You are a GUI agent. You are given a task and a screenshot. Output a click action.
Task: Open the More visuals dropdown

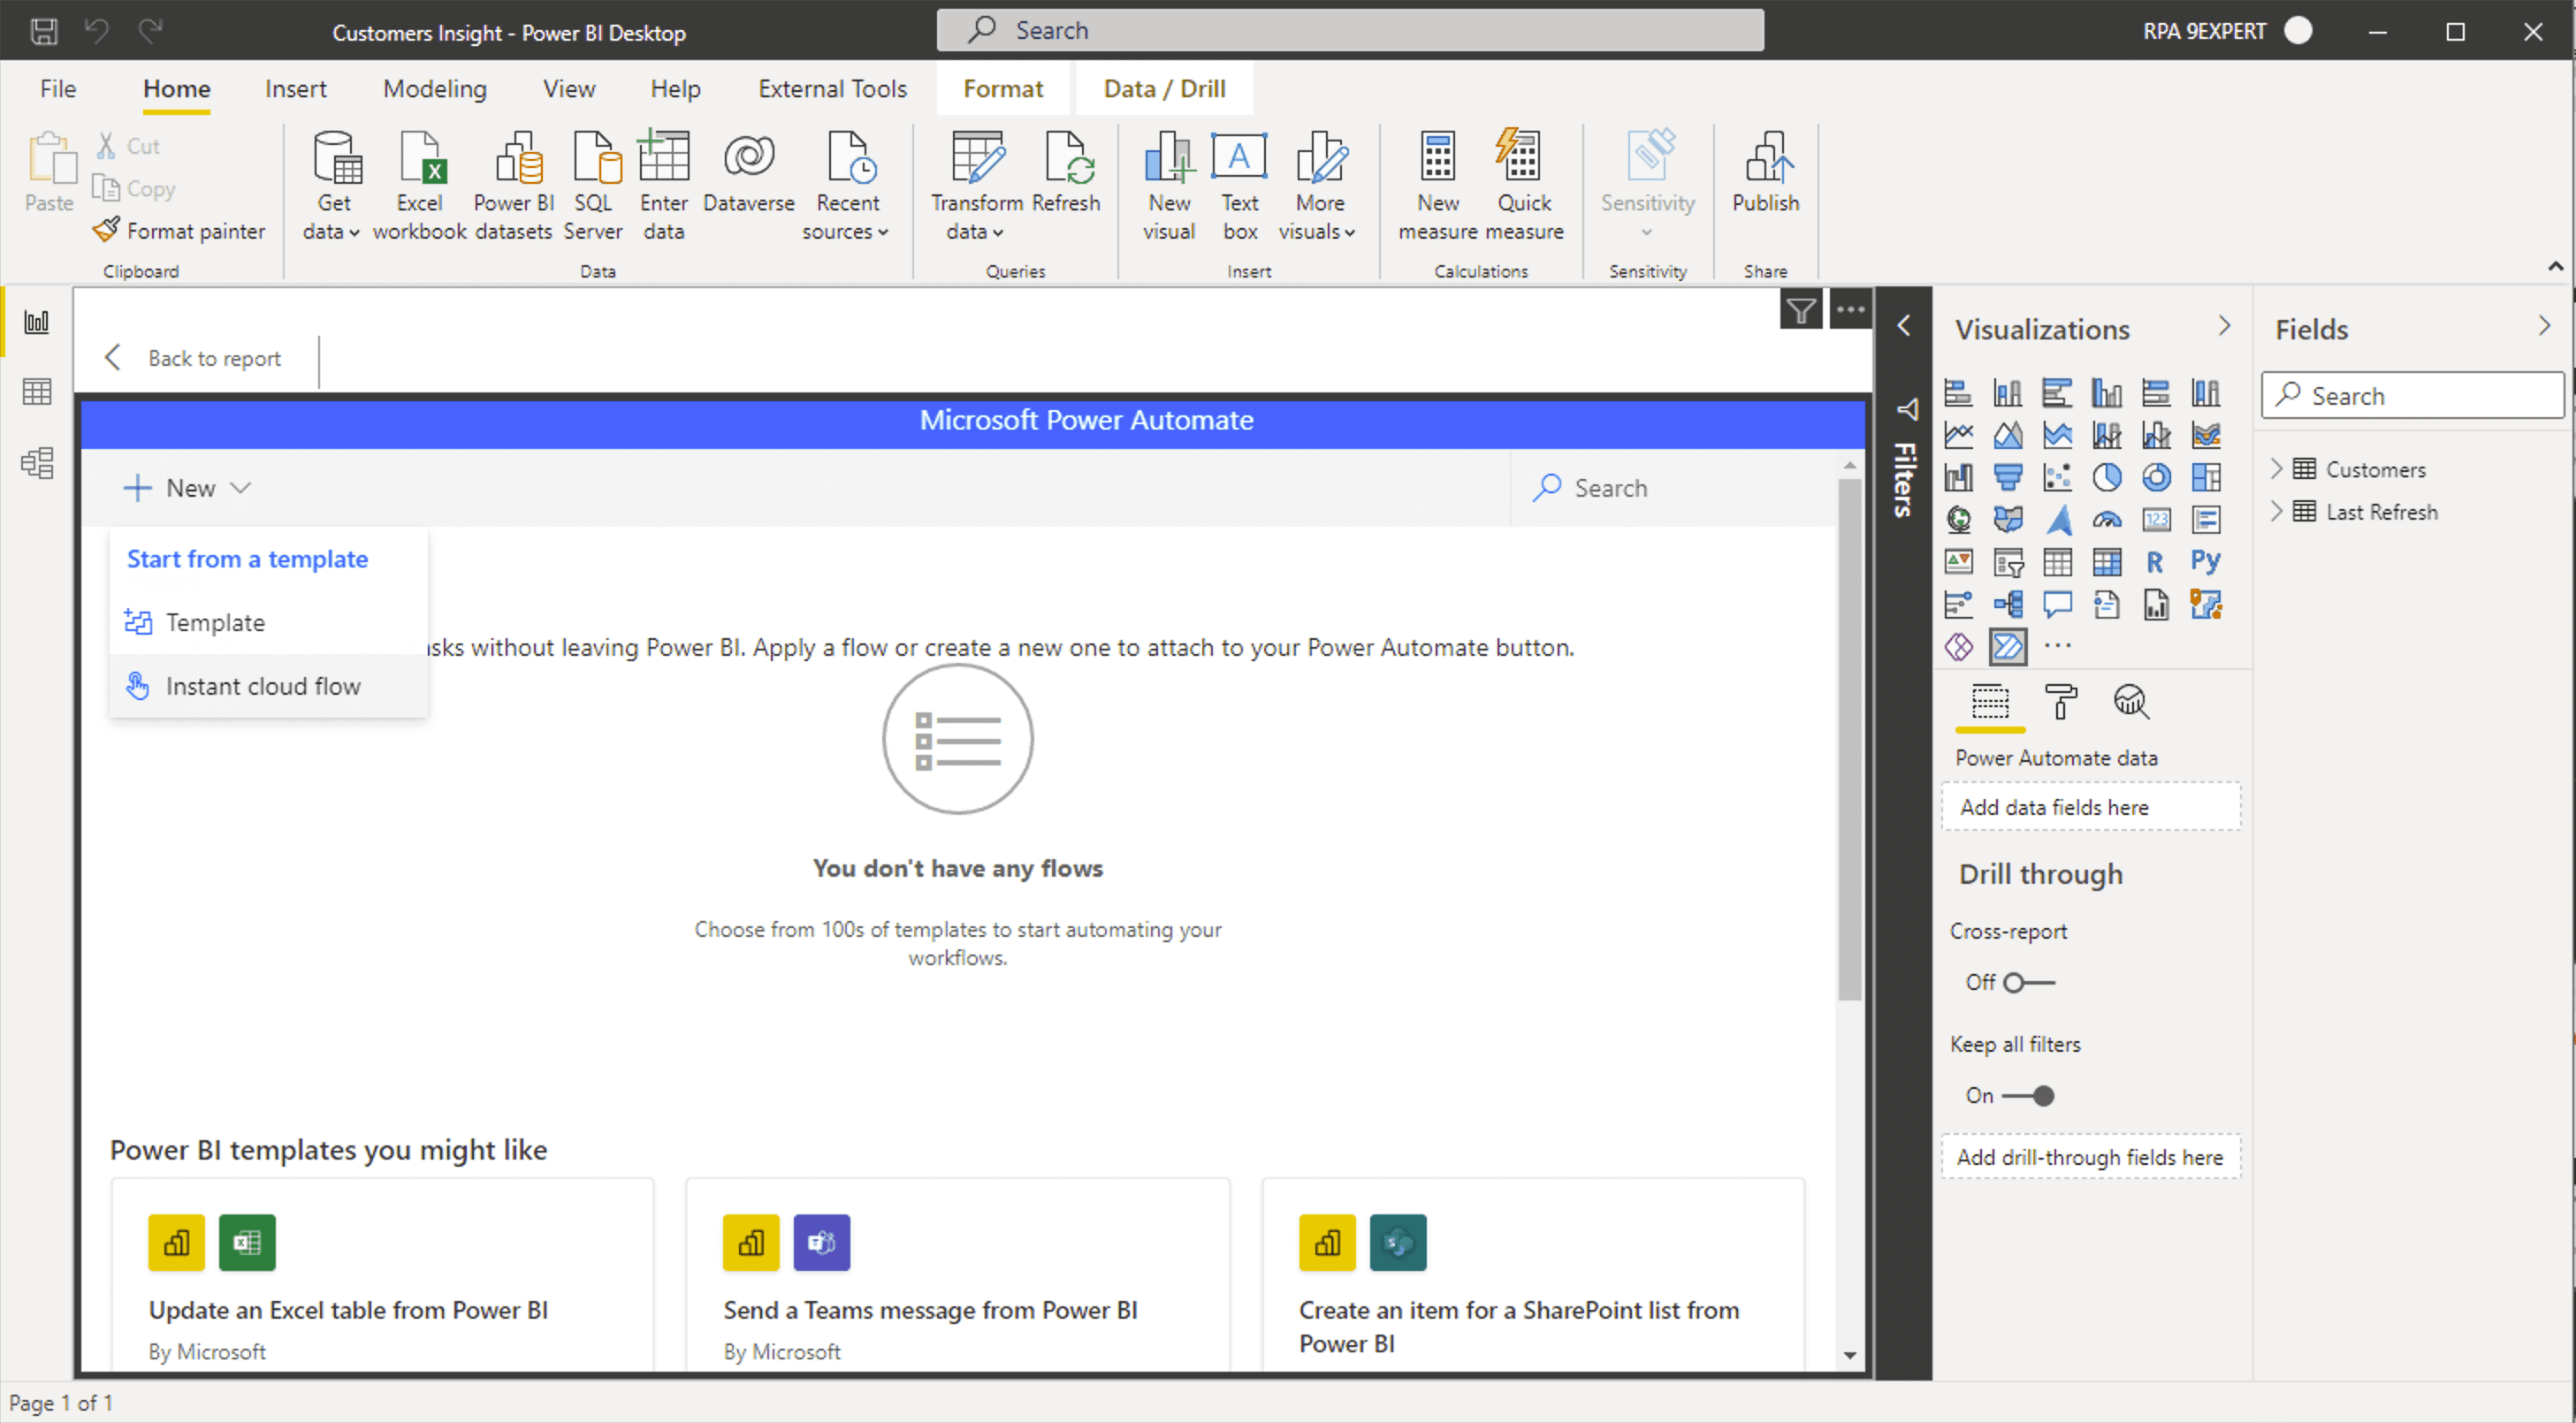tap(1318, 185)
